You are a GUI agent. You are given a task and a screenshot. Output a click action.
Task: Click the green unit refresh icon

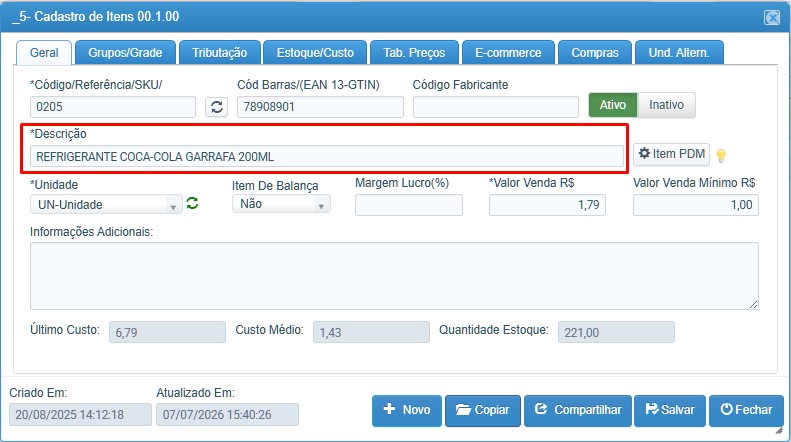click(x=192, y=203)
